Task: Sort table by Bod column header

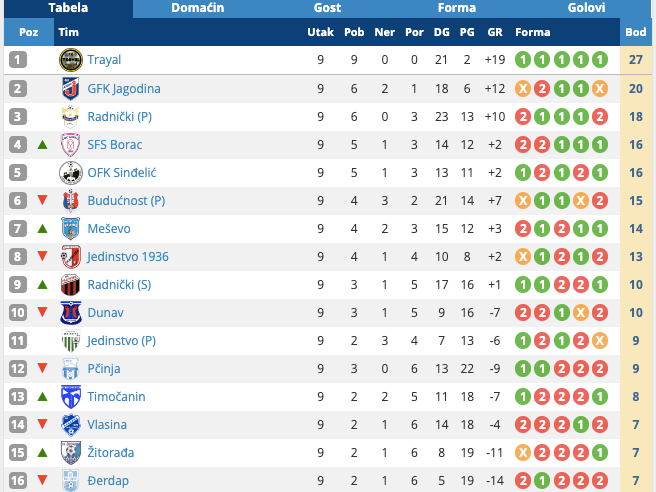Action: 636,32
